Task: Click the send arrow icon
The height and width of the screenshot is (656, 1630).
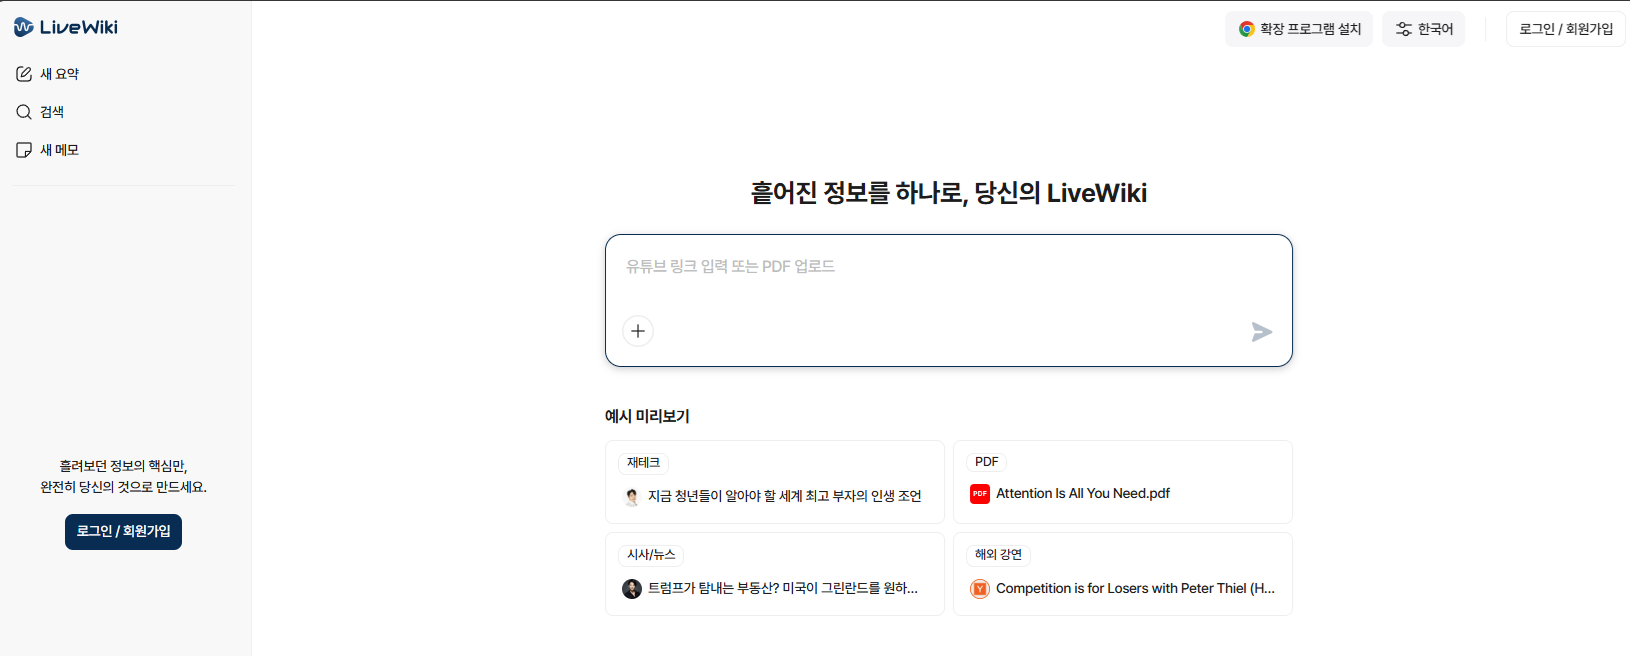Action: (x=1262, y=332)
